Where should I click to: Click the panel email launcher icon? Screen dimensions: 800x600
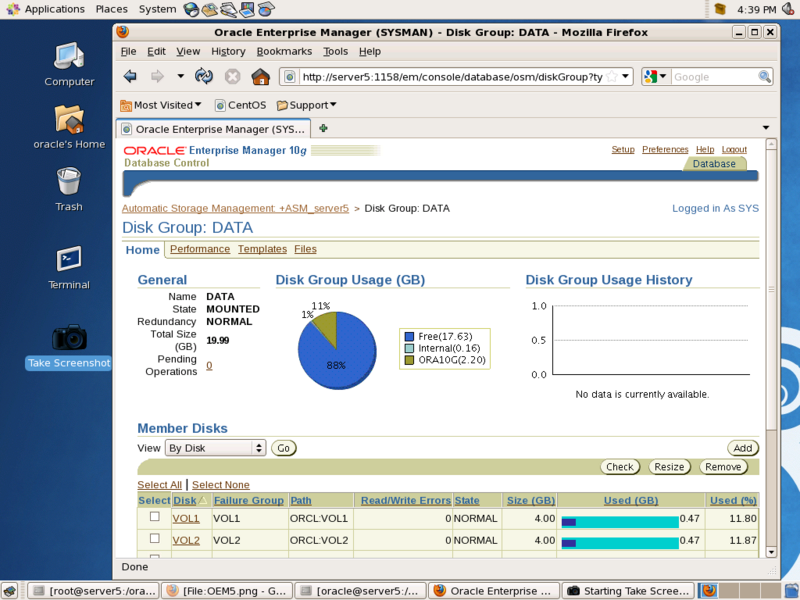[210, 9]
